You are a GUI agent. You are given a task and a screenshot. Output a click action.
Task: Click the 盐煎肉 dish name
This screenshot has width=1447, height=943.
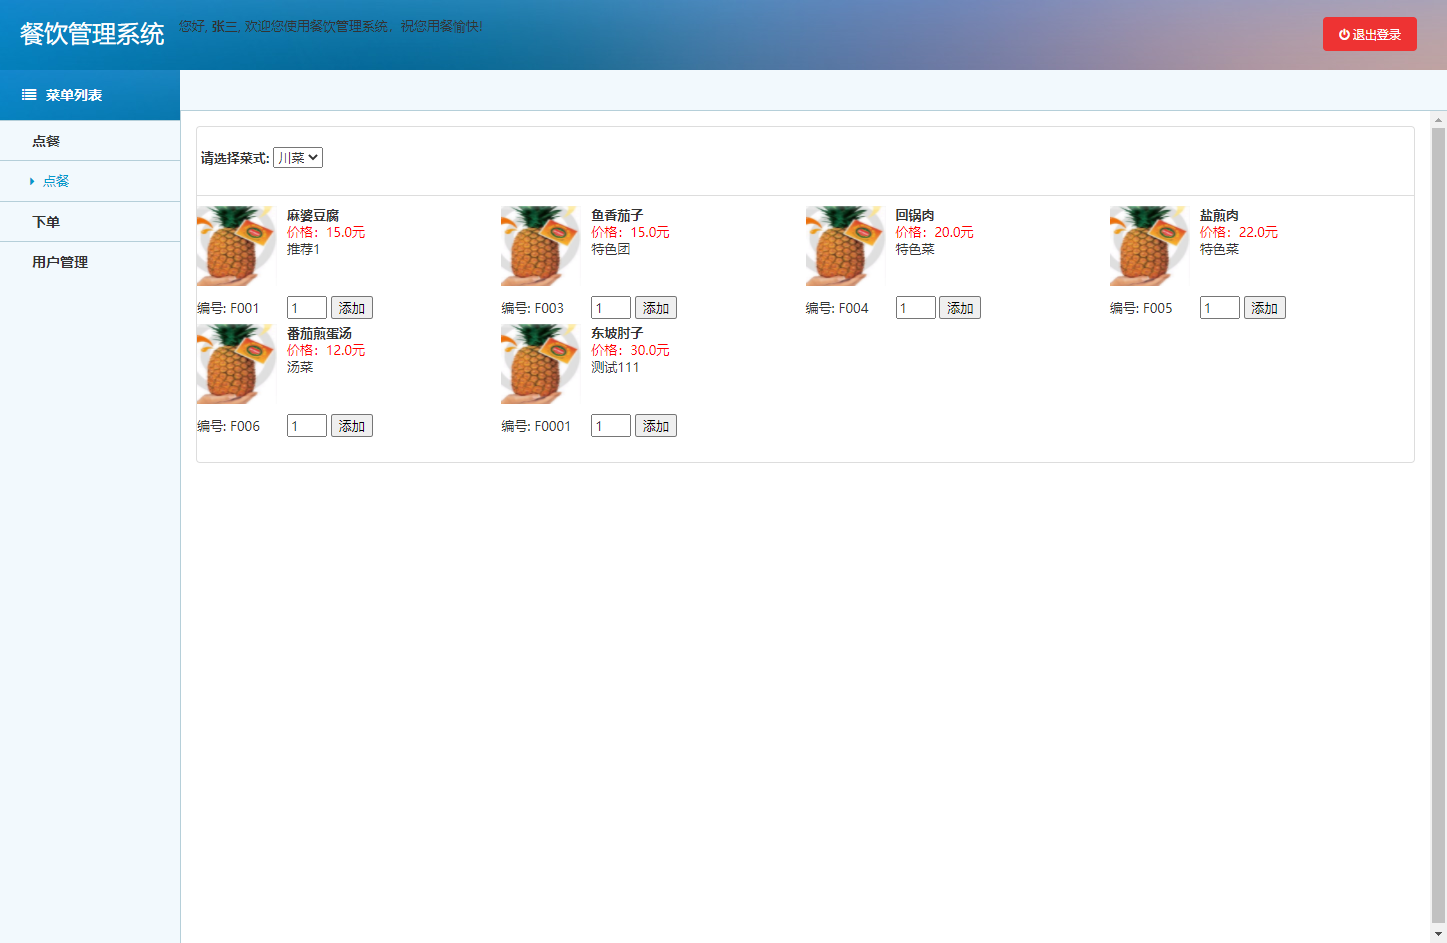point(1219,215)
